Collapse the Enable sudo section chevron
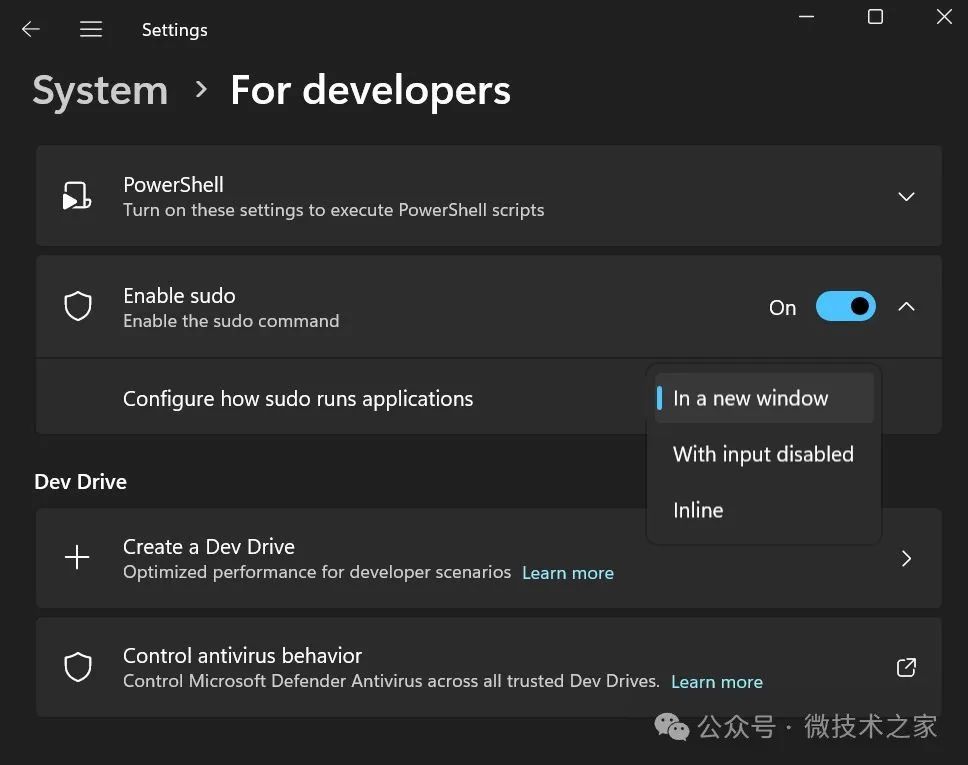This screenshot has width=968, height=765. pos(906,306)
